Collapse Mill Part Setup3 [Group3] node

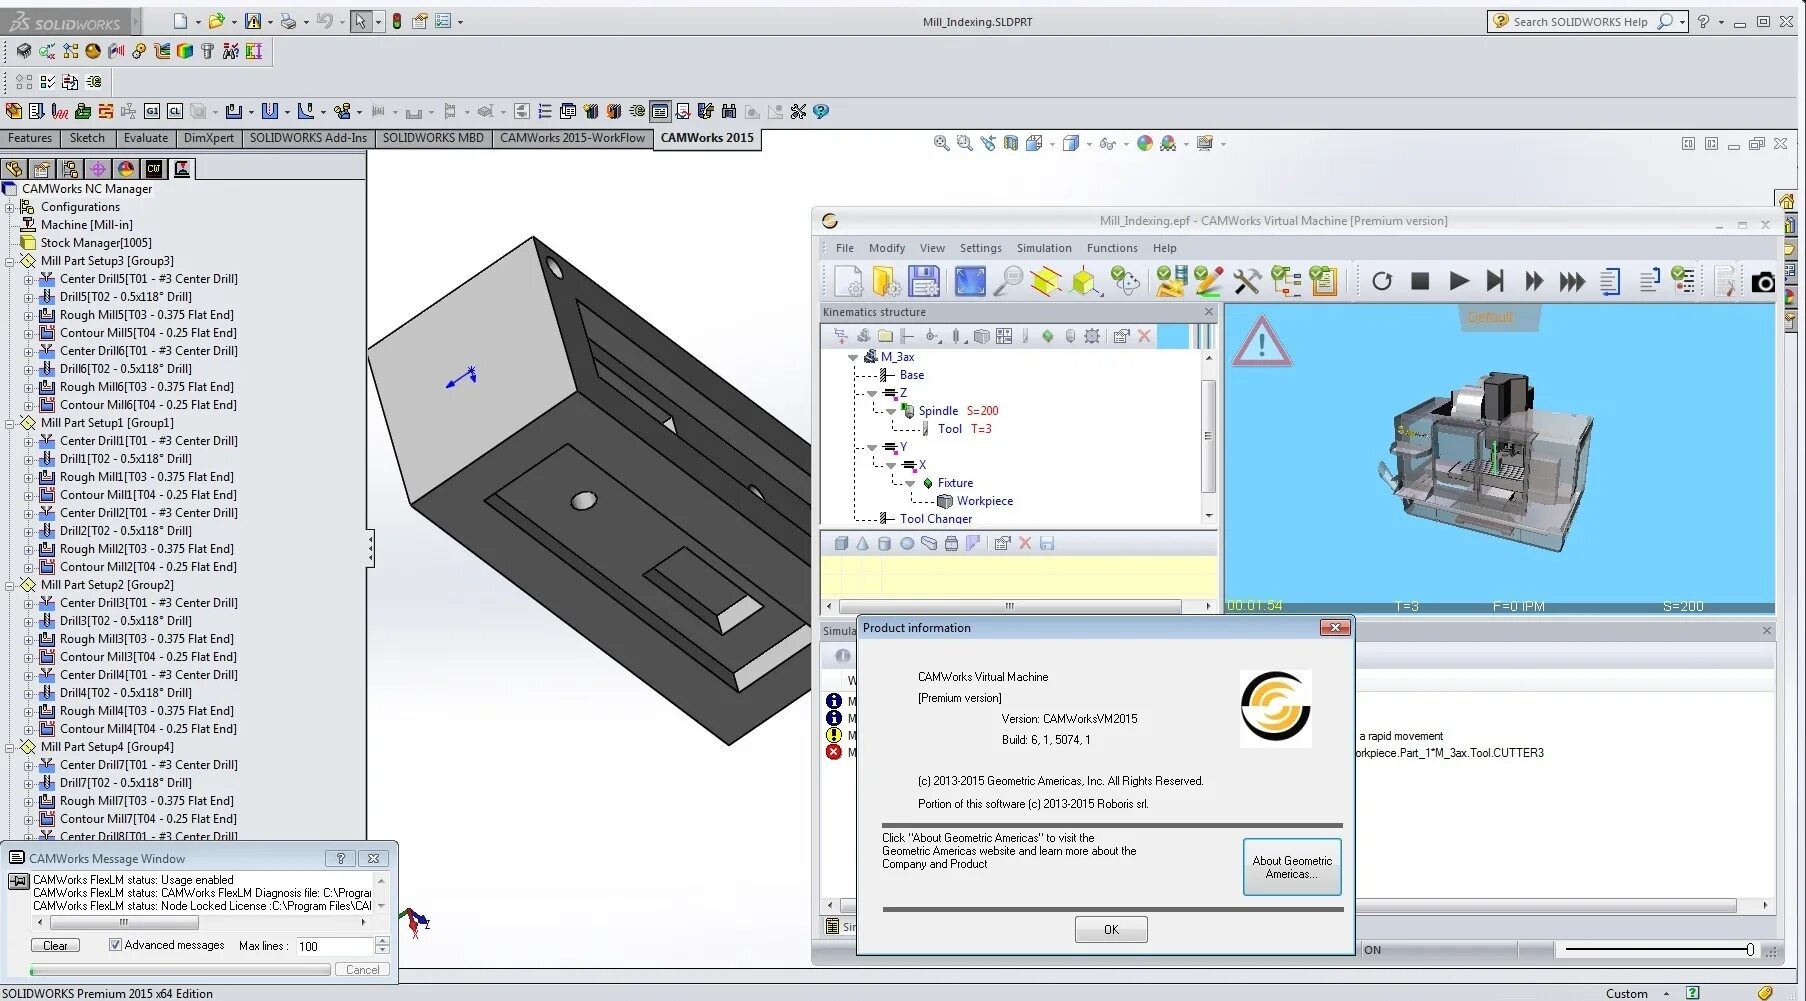pos(10,261)
